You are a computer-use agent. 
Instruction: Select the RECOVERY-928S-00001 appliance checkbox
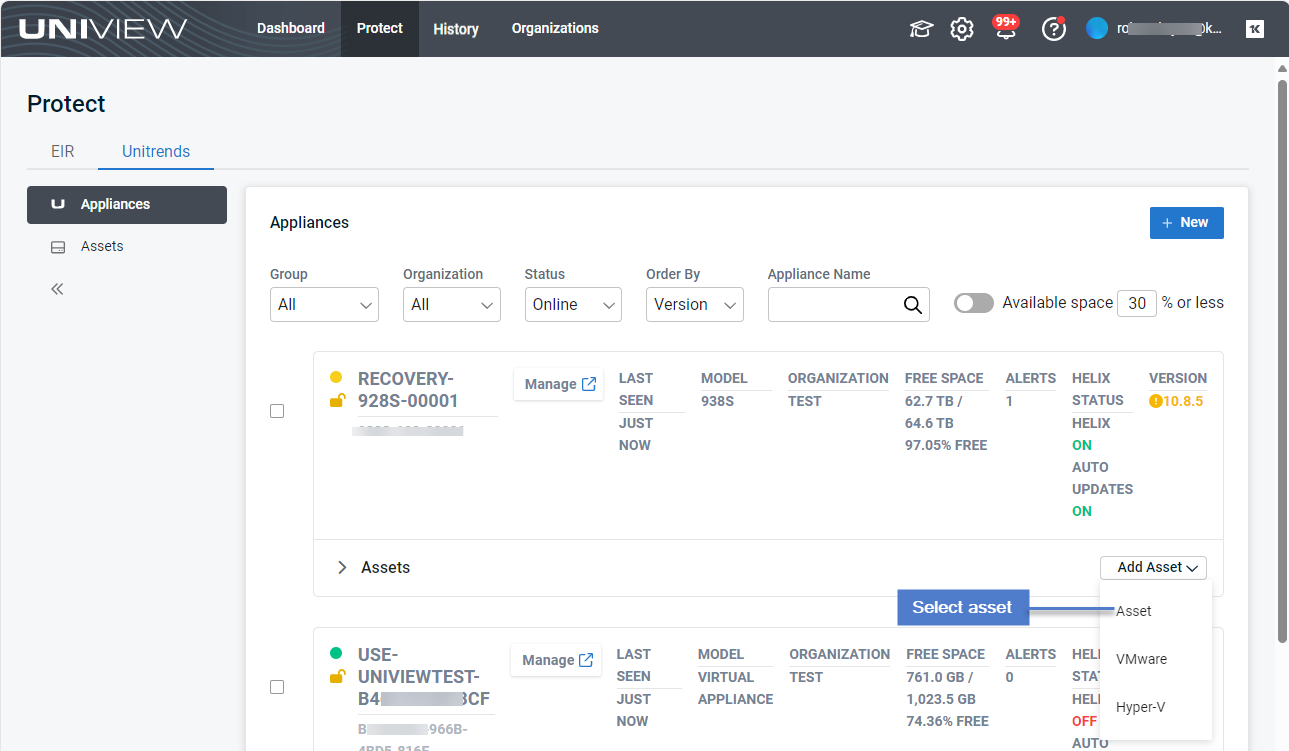(277, 411)
